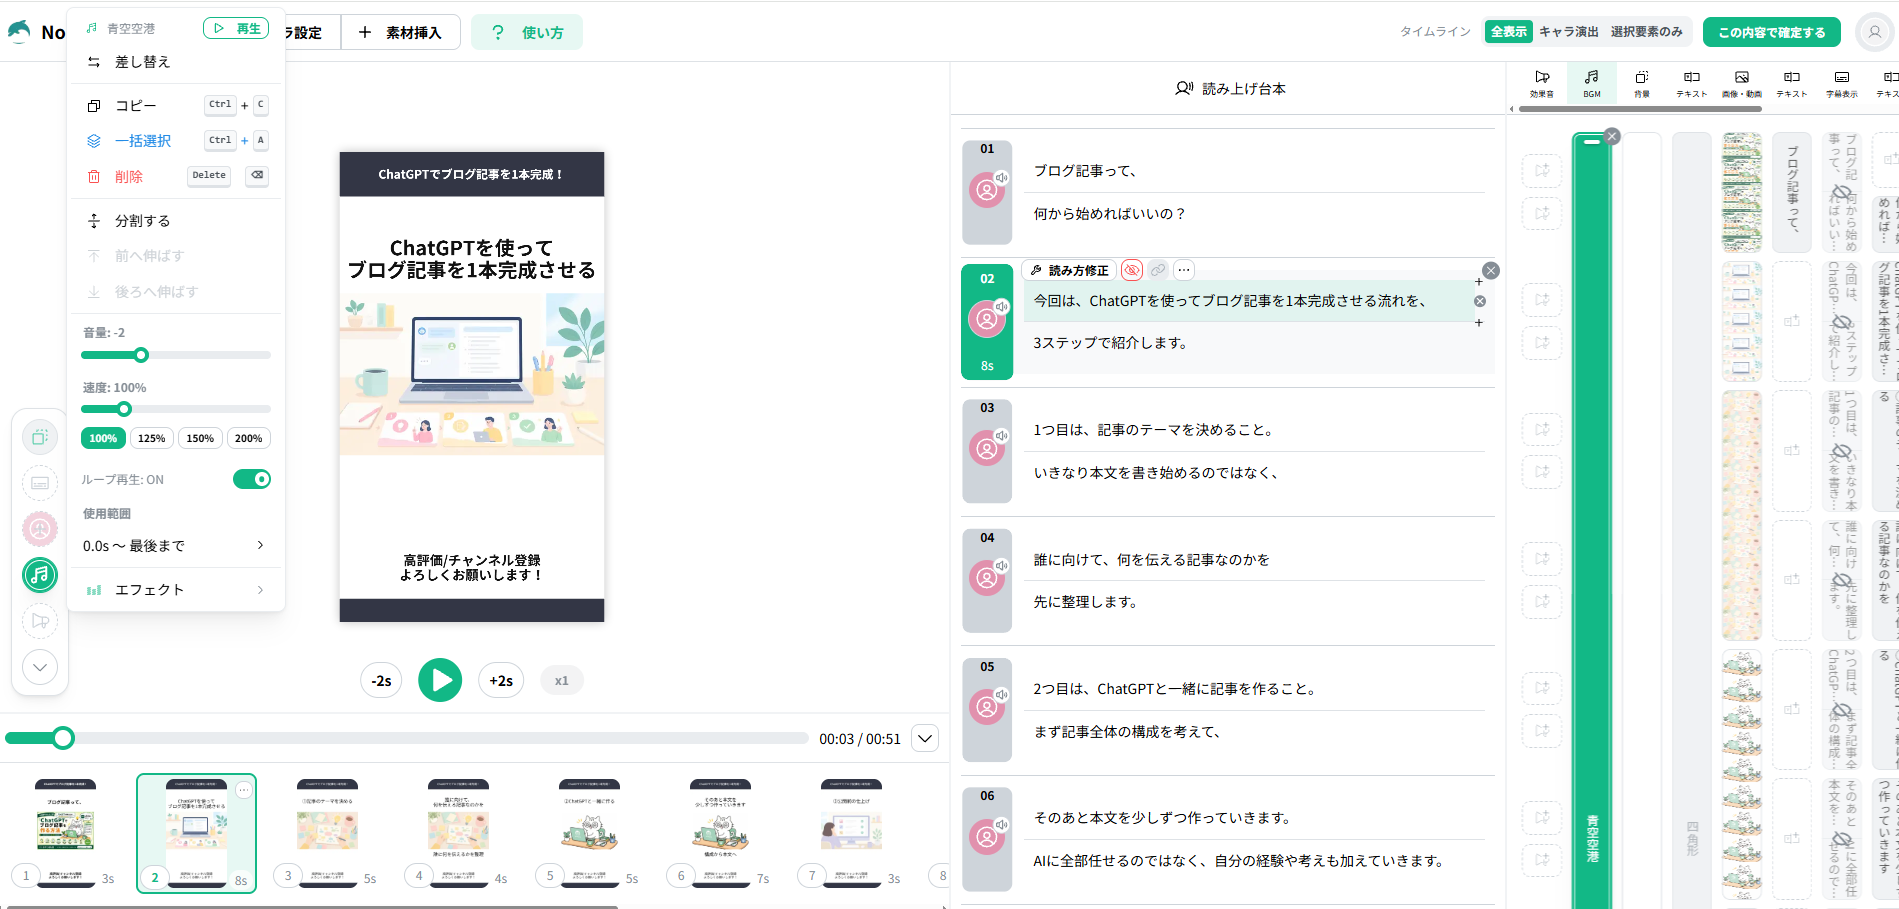This screenshot has height=909, width=1899.
Task: Click the 素材挿入 insert material button
Action: pyautogui.click(x=401, y=32)
